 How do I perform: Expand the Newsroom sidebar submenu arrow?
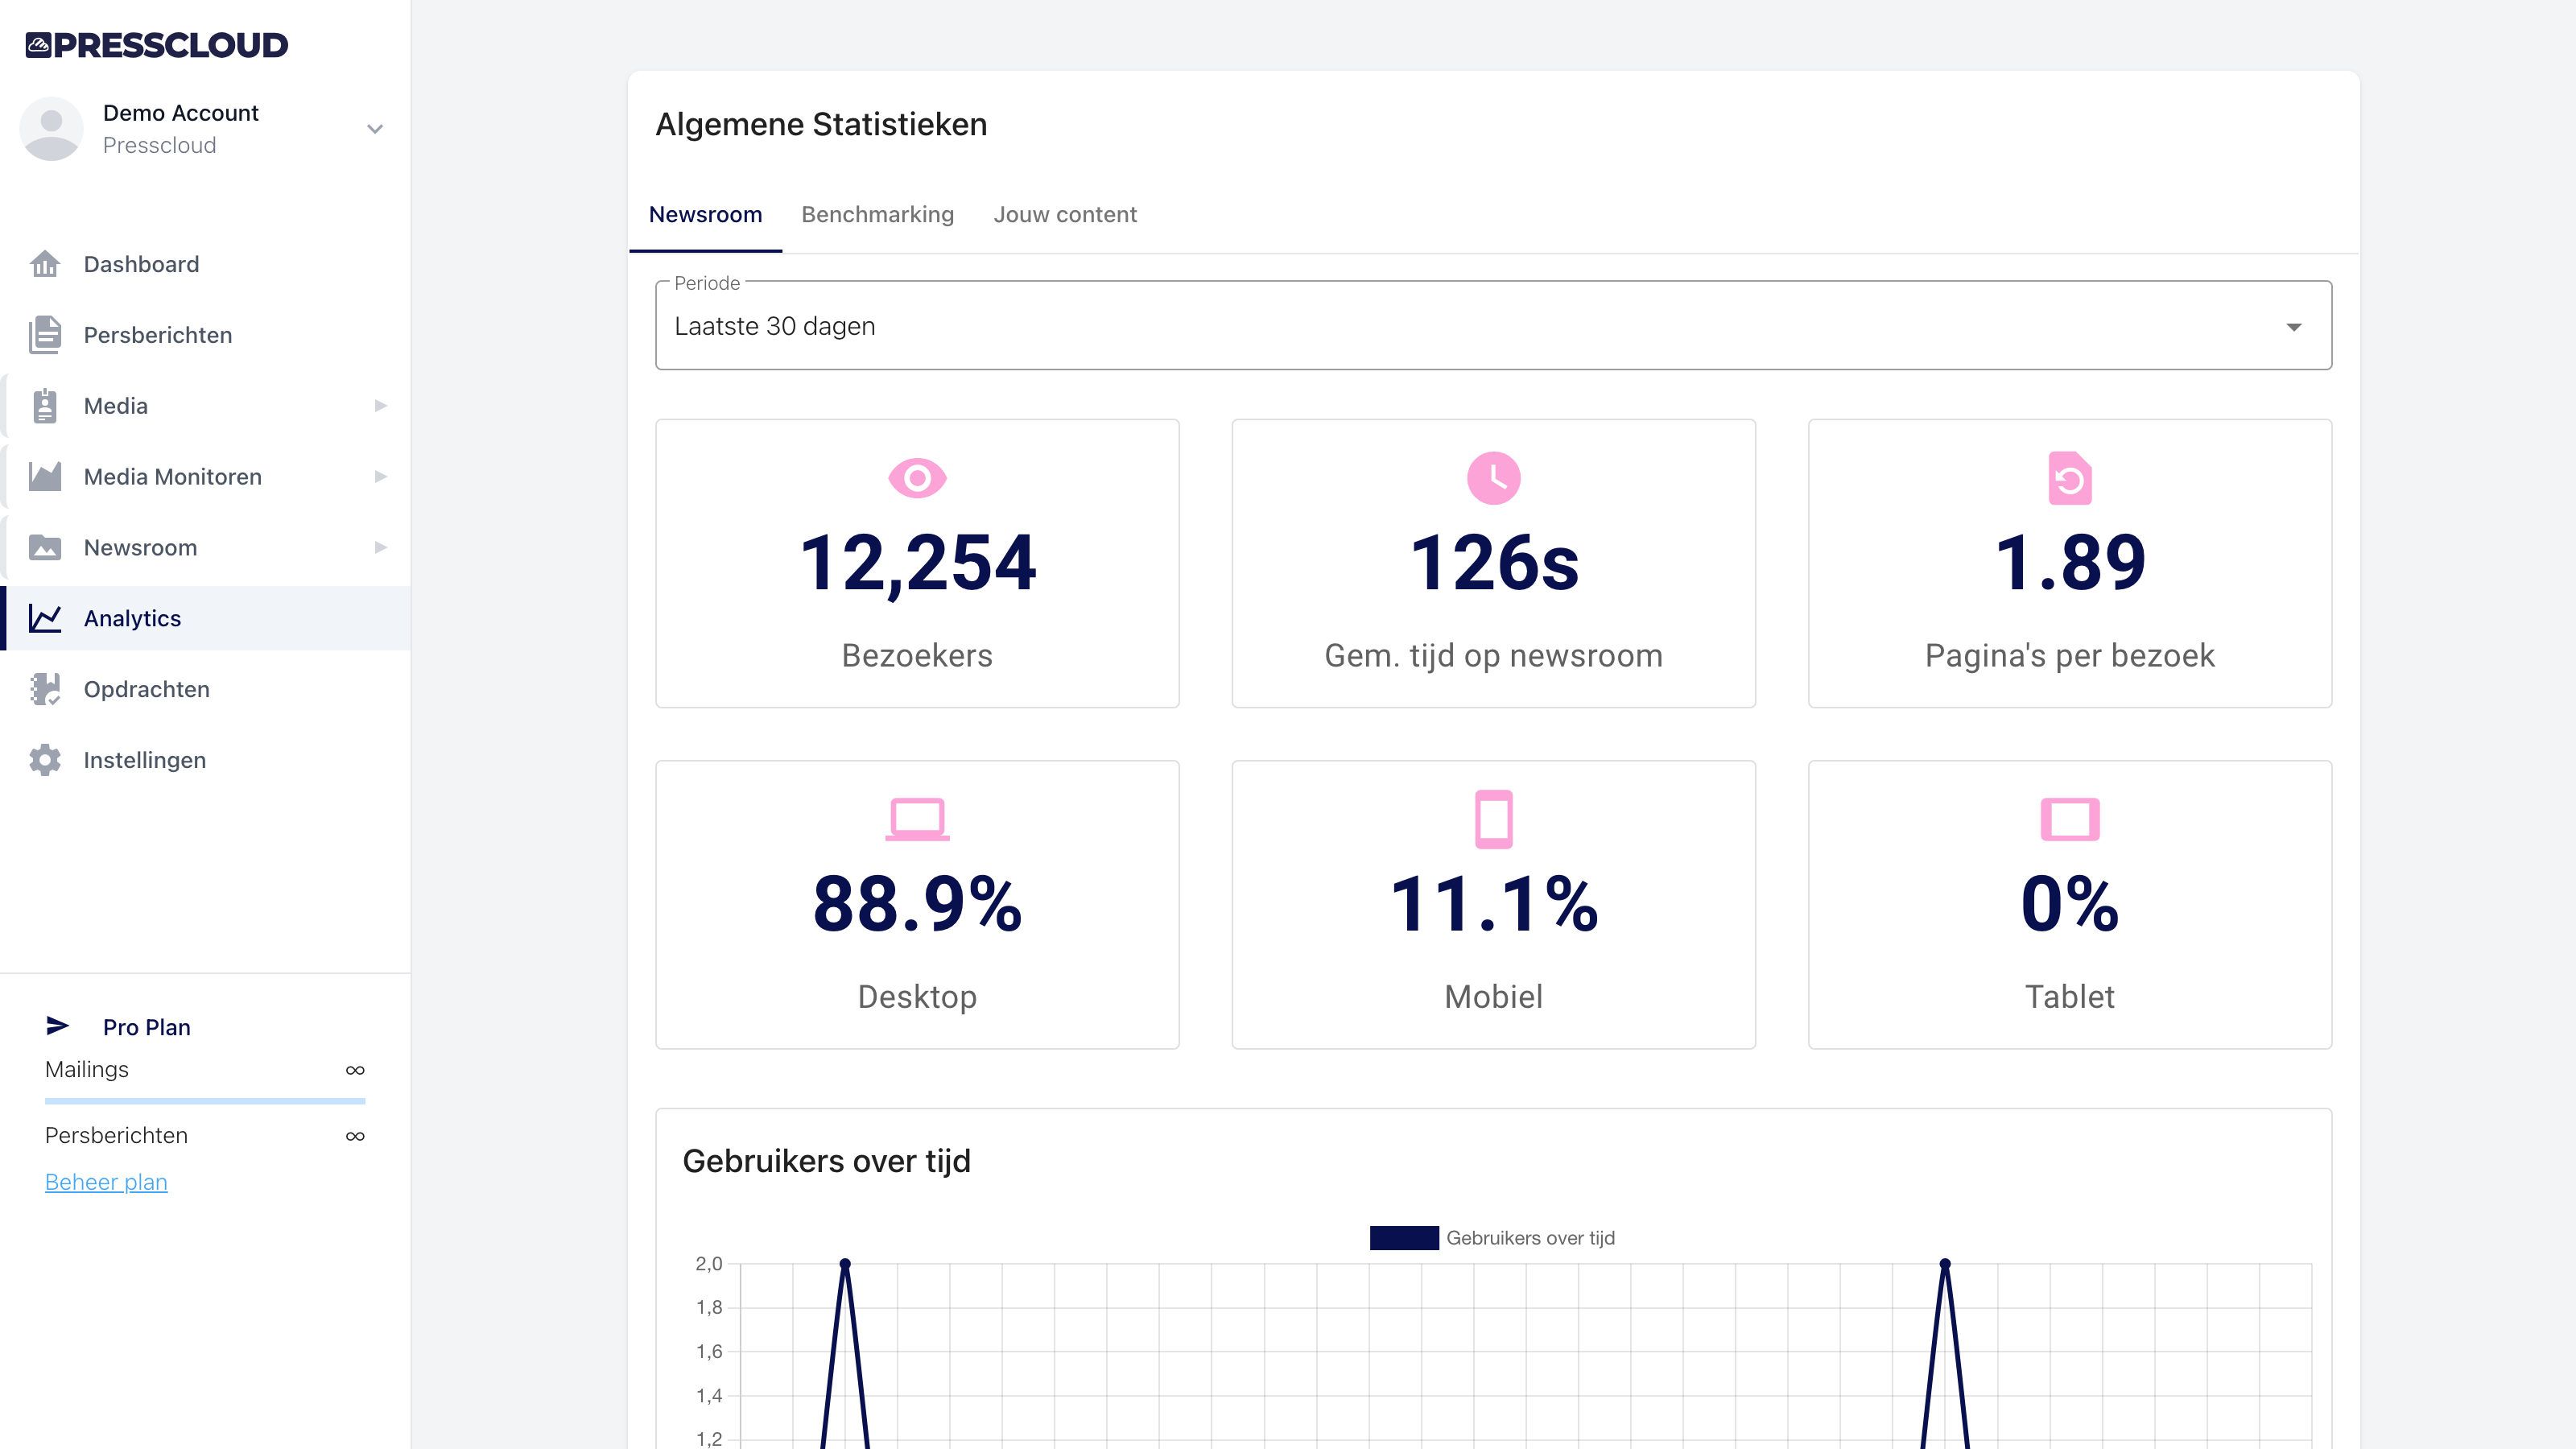[x=380, y=548]
